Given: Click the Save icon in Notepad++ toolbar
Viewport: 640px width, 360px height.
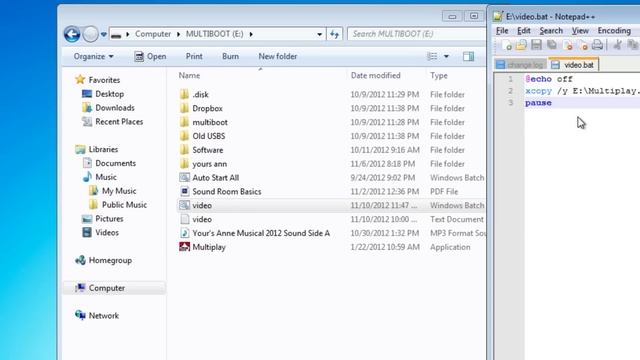Looking at the screenshot, I should point(536,45).
